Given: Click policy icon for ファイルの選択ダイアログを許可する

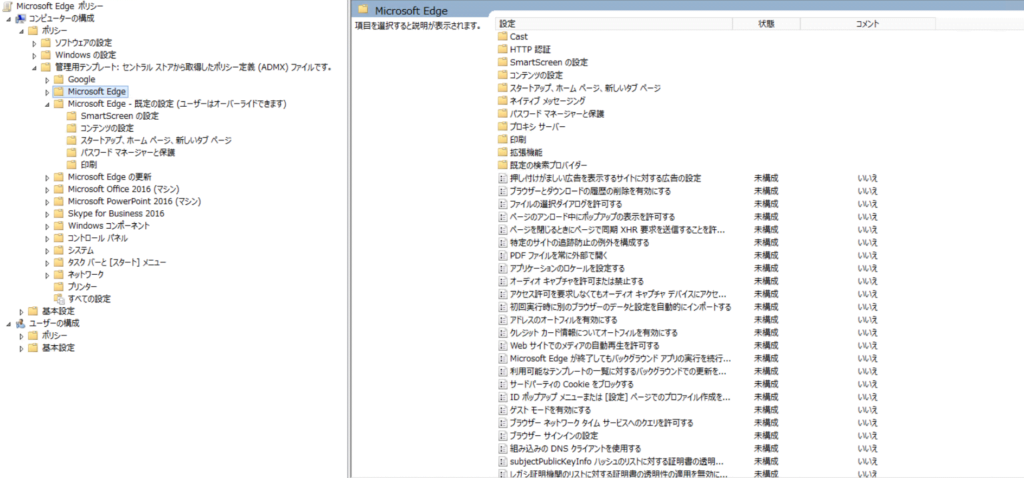Looking at the screenshot, I should [x=502, y=204].
